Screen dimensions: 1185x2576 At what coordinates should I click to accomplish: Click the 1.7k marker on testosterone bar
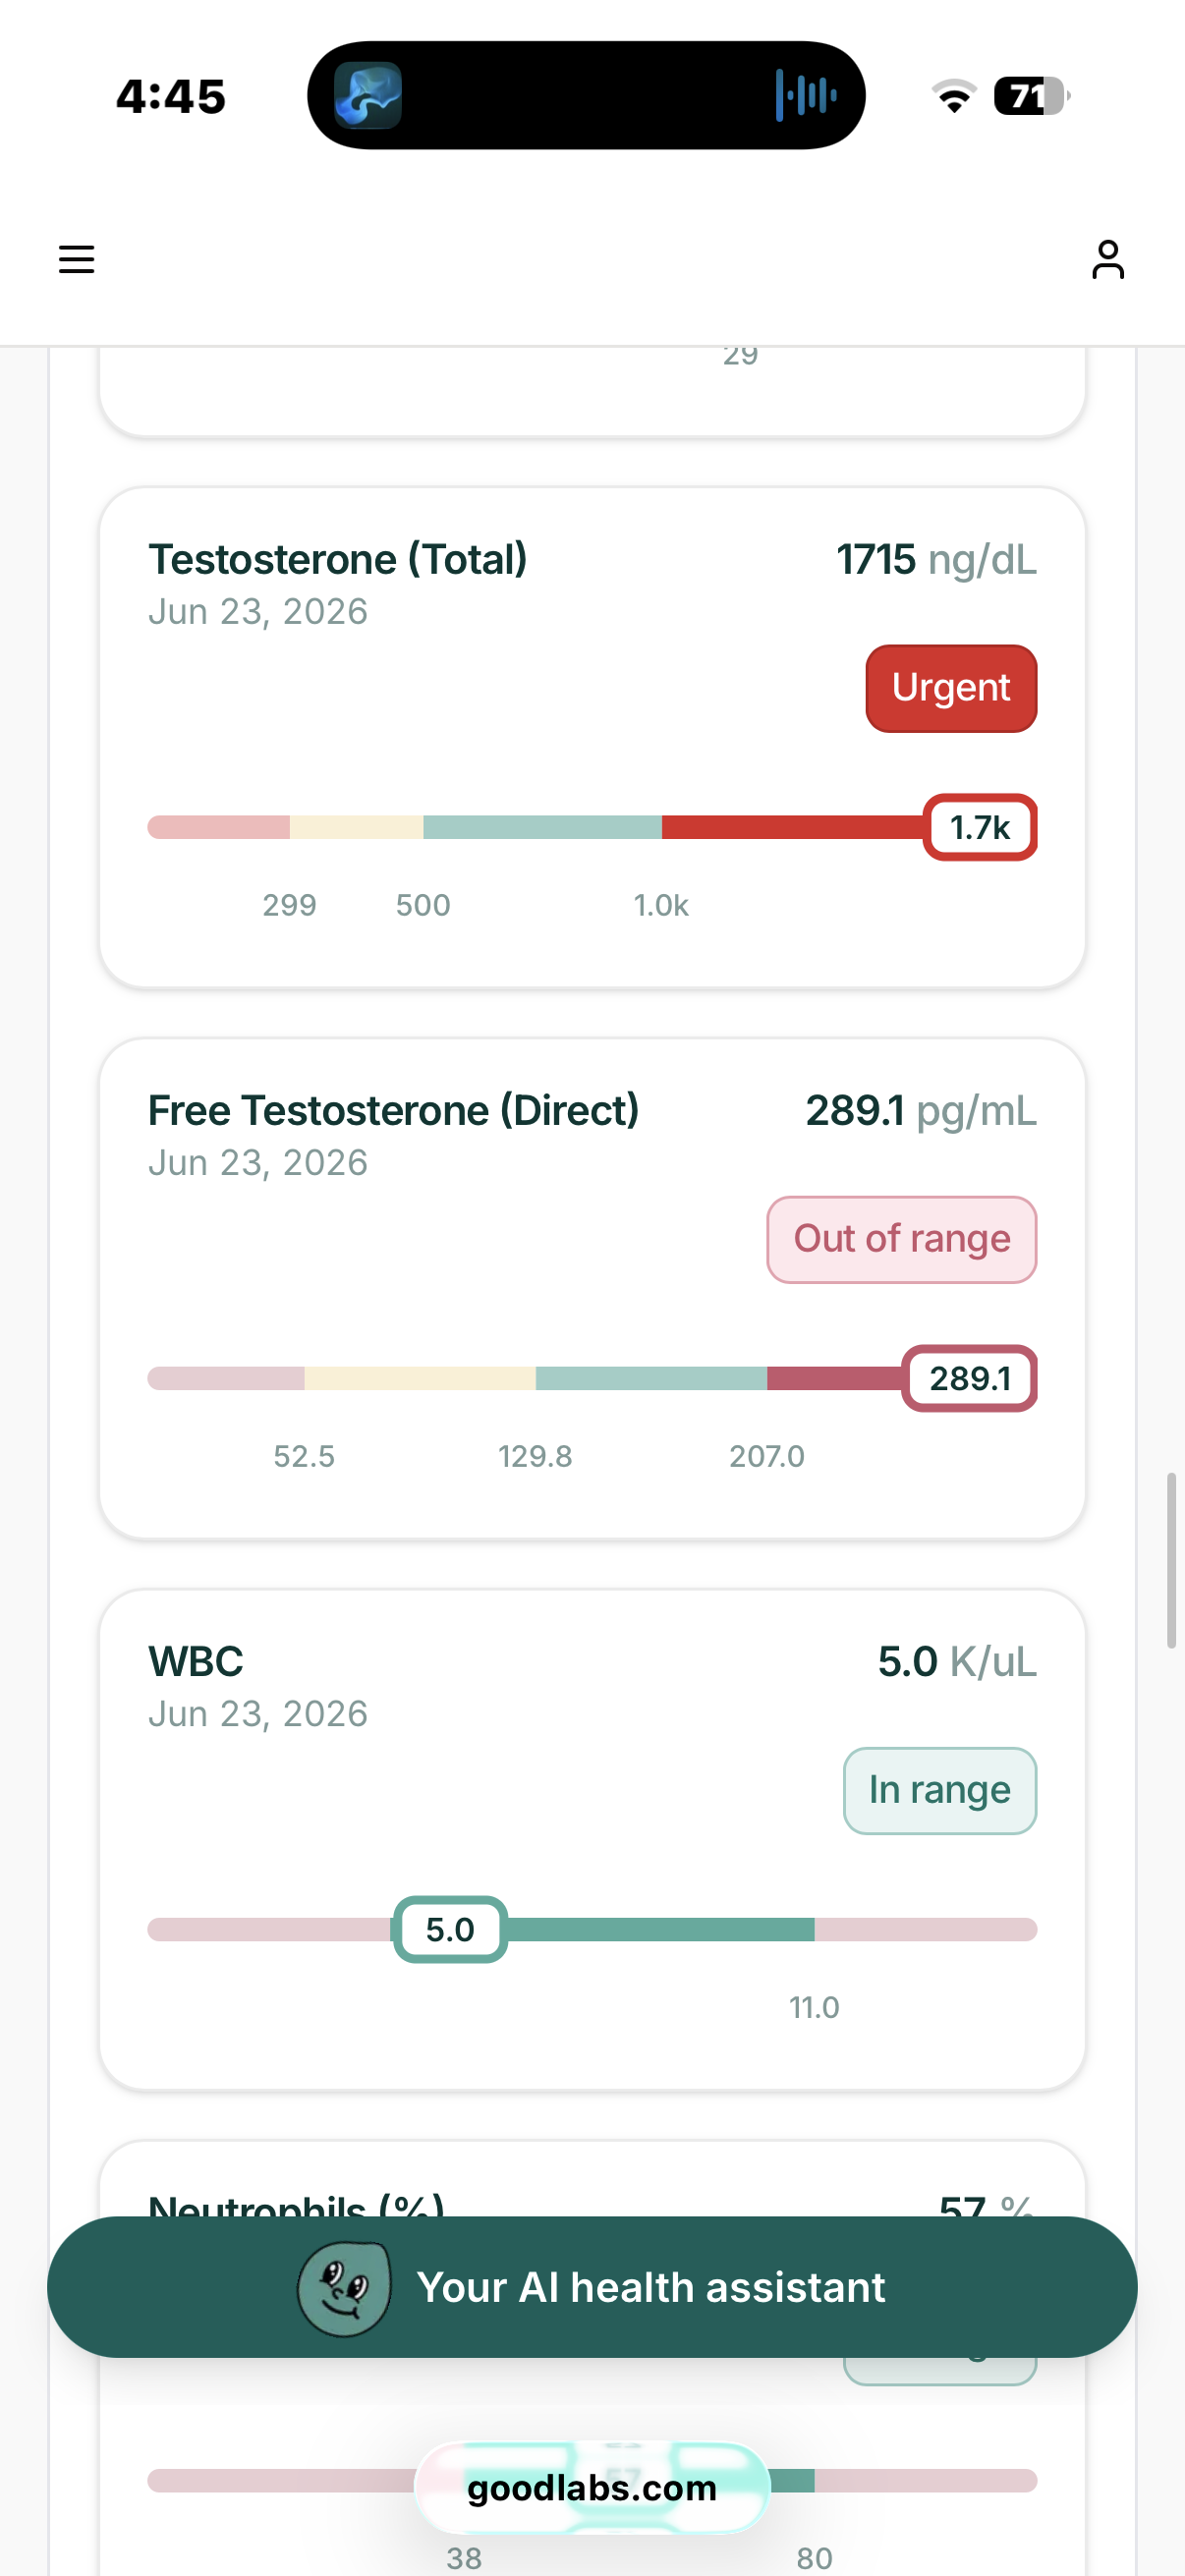[980, 827]
